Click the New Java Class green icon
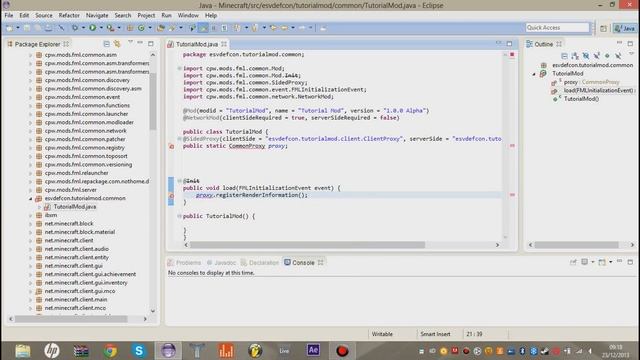The image size is (640, 360). [141, 28]
